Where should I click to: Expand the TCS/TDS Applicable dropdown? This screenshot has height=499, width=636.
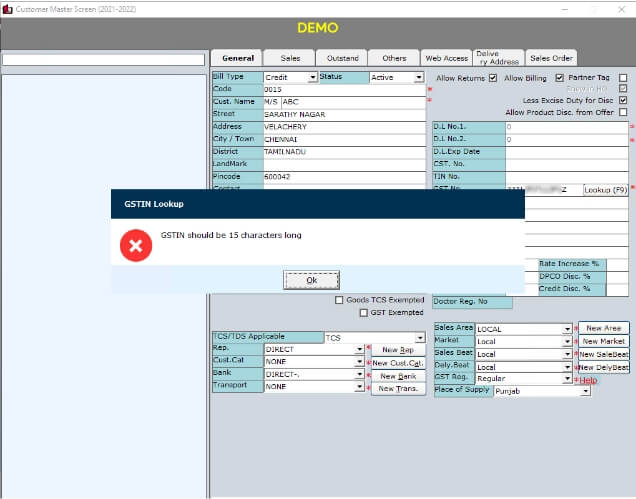(420, 337)
